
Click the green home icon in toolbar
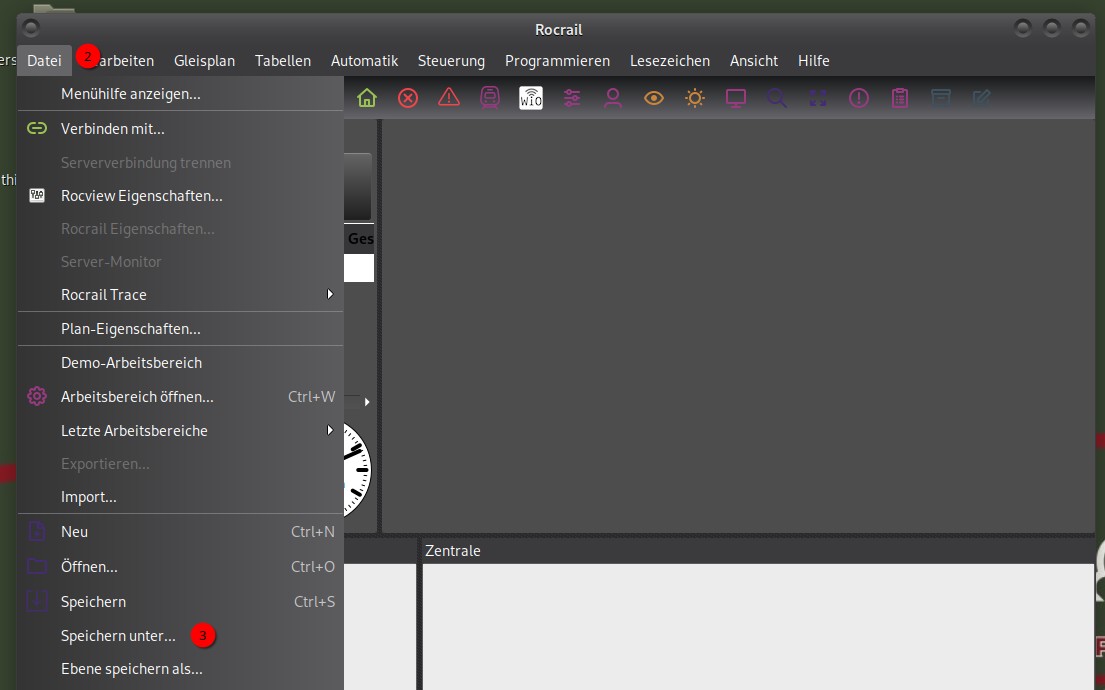pos(367,98)
